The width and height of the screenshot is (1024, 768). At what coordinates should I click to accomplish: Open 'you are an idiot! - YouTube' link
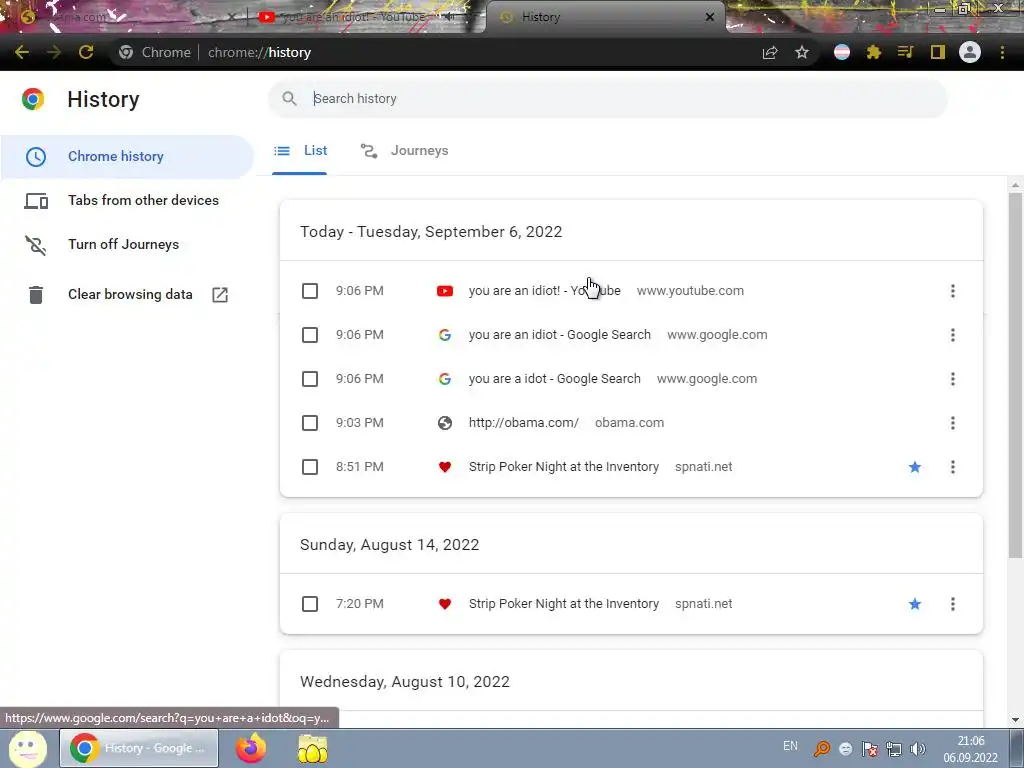(545, 291)
